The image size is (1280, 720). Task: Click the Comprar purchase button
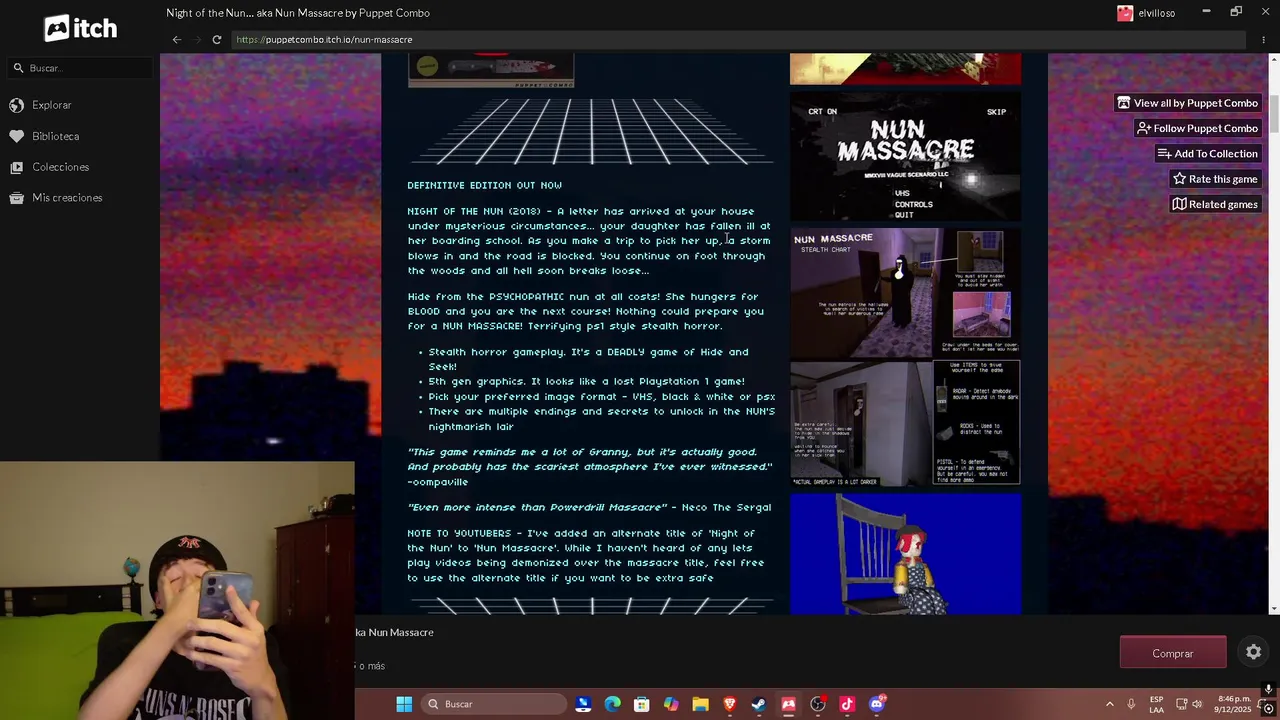[1173, 653]
